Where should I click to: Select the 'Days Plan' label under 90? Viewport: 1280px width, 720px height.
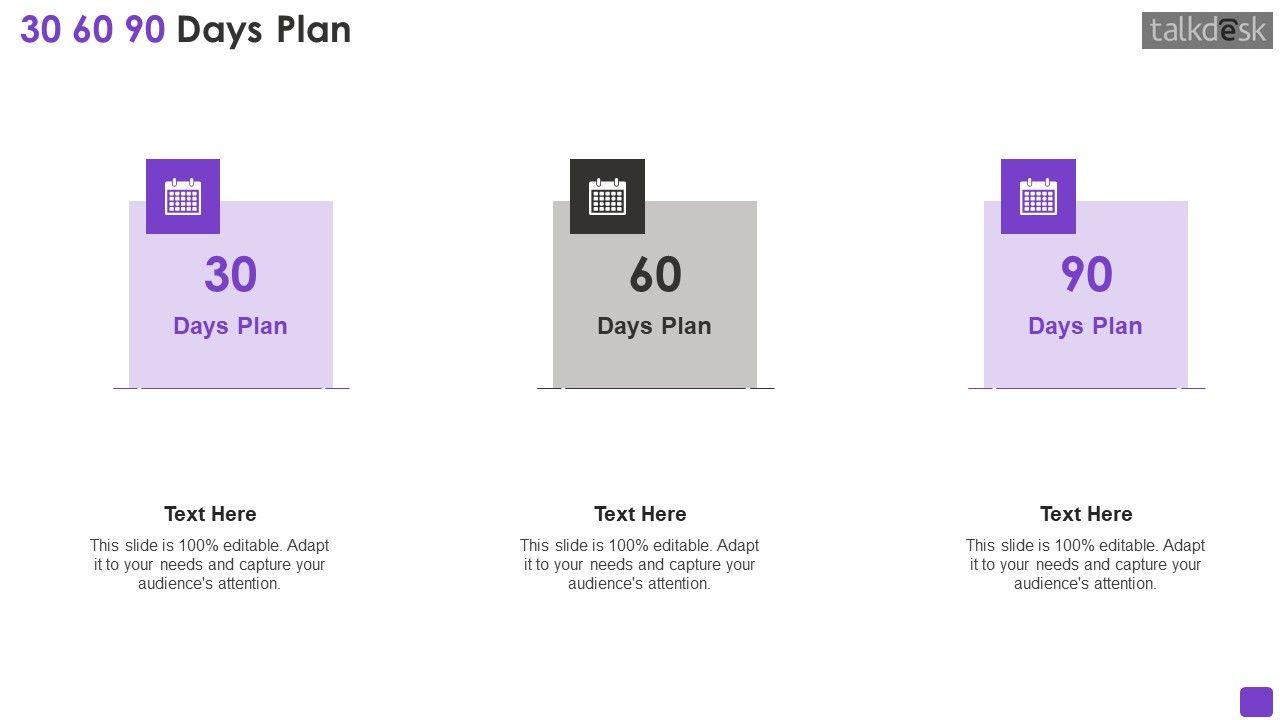(x=1085, y=326)
